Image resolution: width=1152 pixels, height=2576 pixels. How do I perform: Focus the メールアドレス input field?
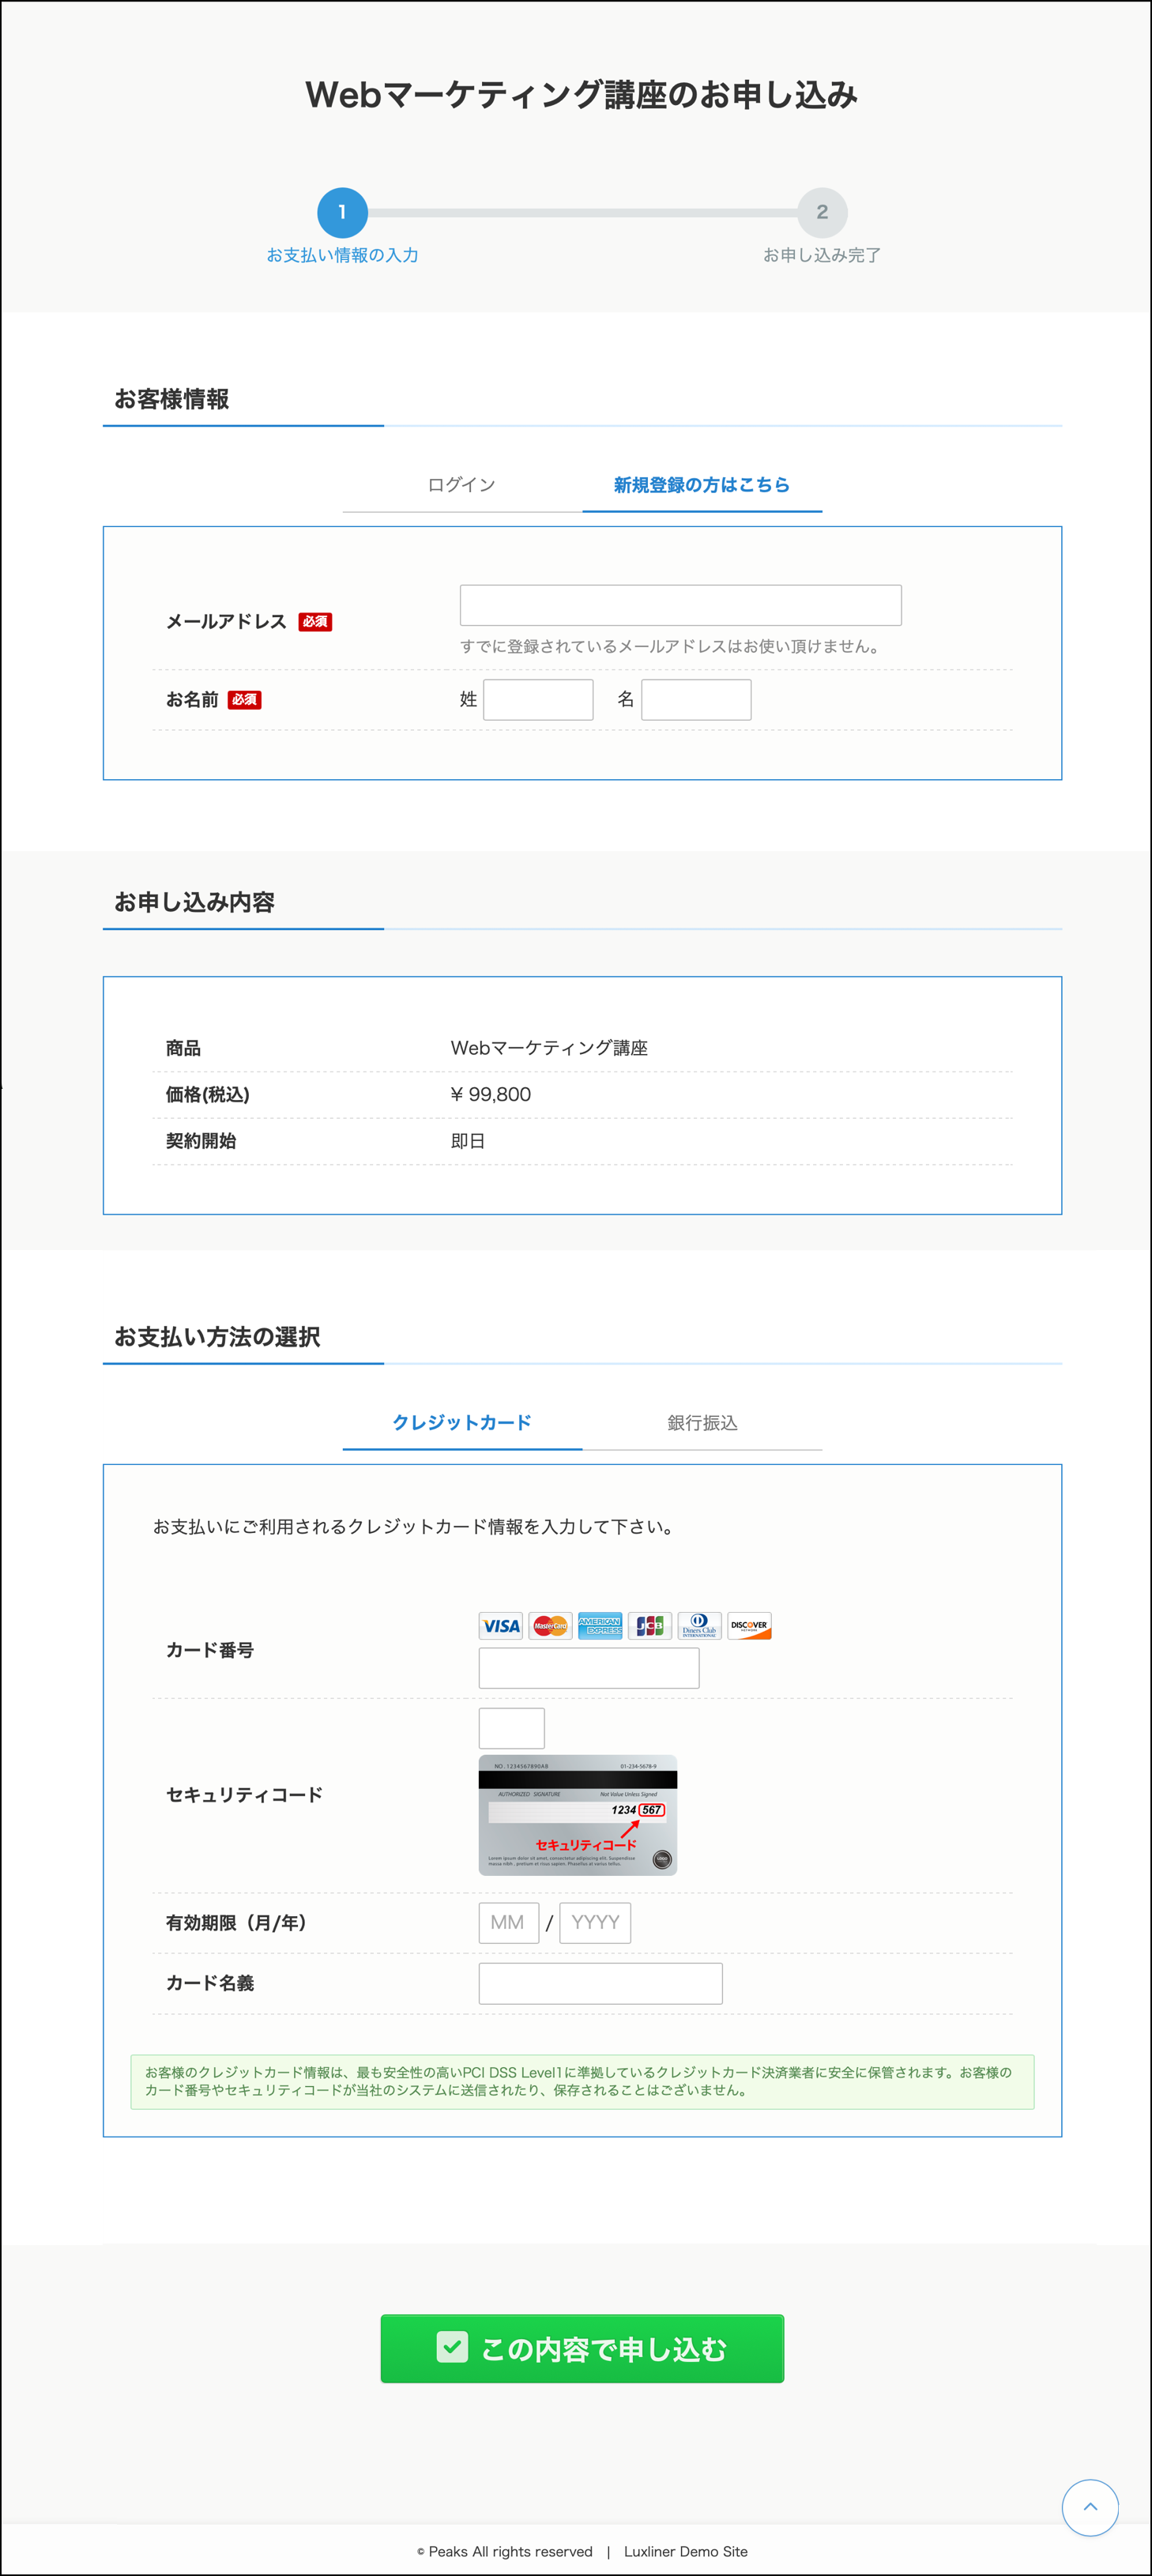pyautogui.click(x=680, y=605)
